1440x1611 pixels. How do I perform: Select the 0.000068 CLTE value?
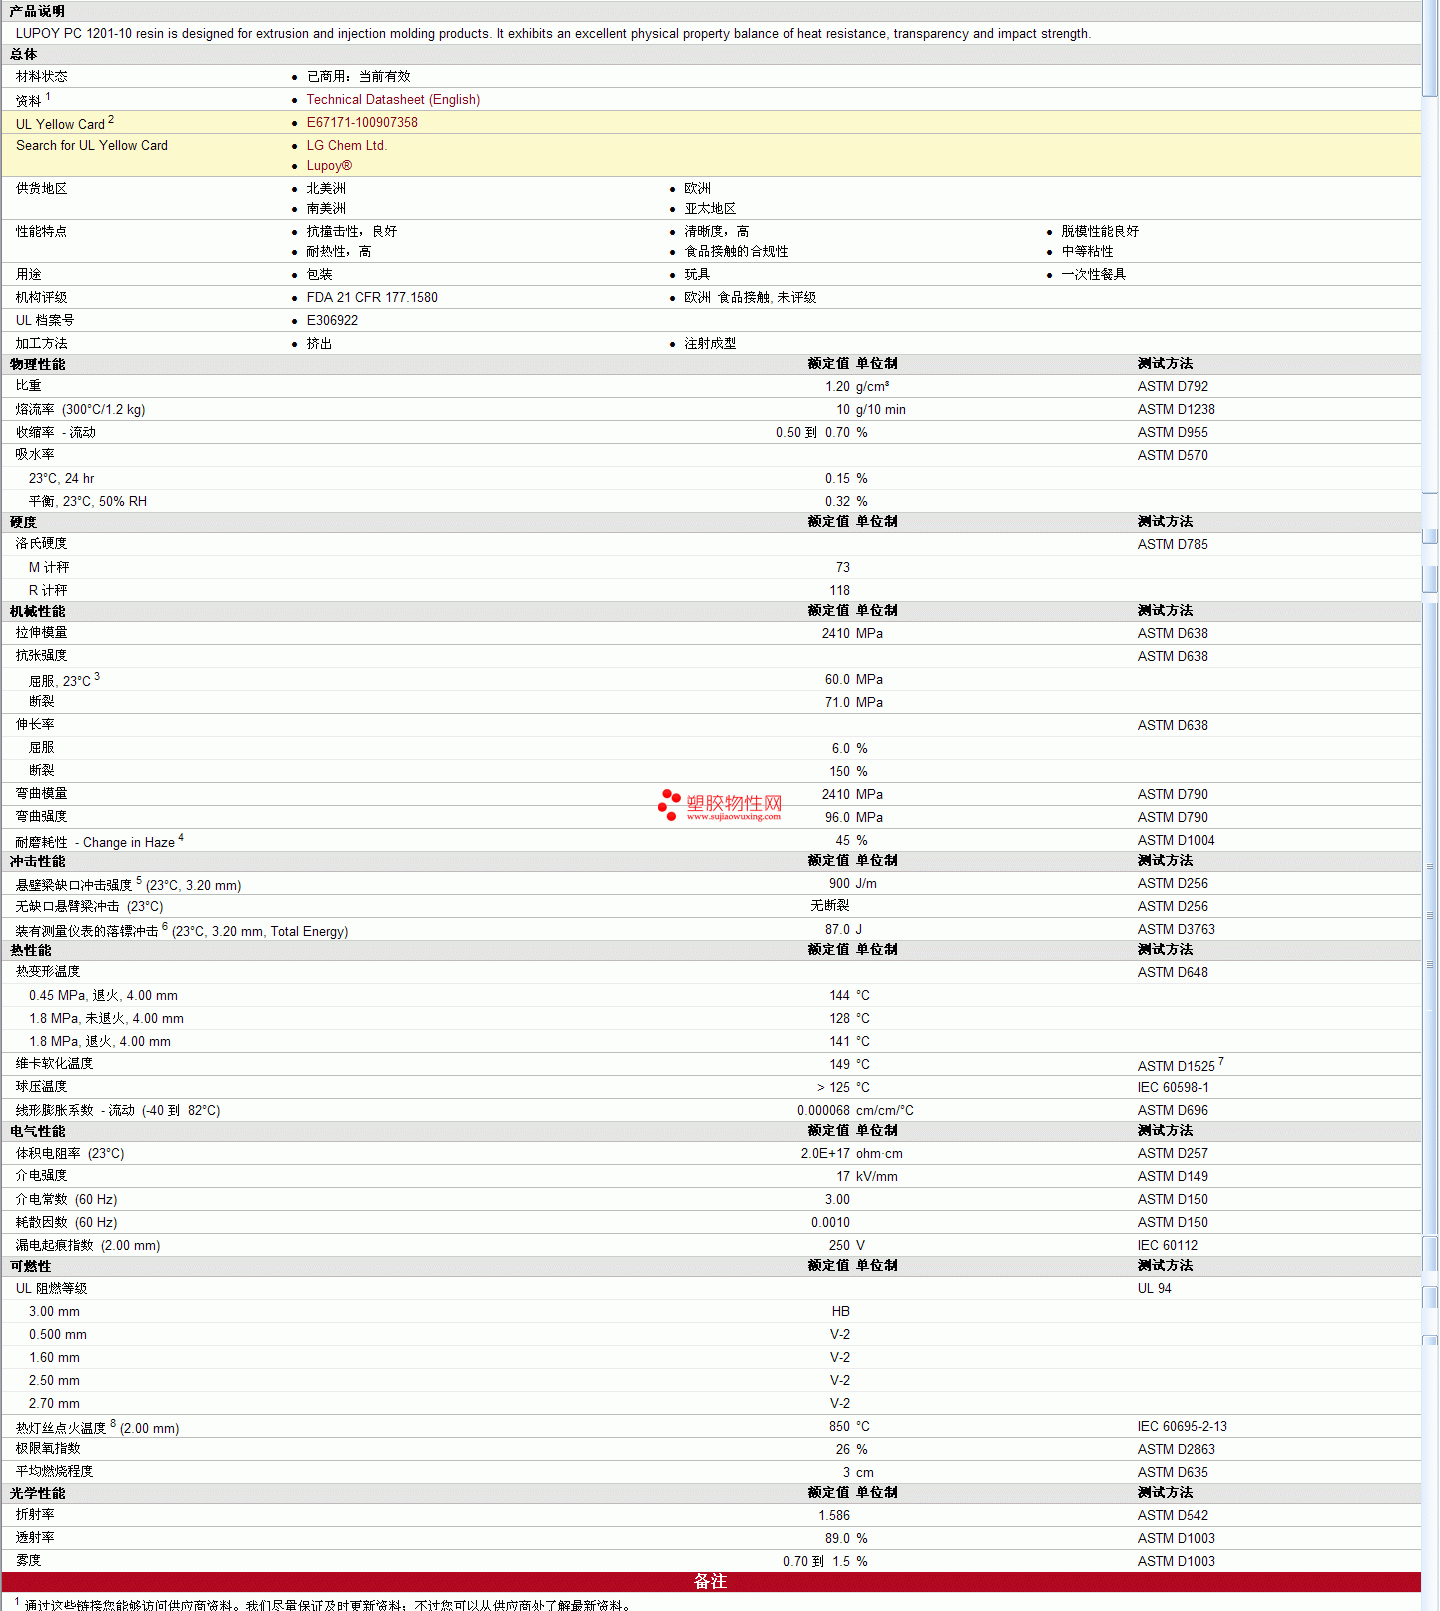[823, 1111]
